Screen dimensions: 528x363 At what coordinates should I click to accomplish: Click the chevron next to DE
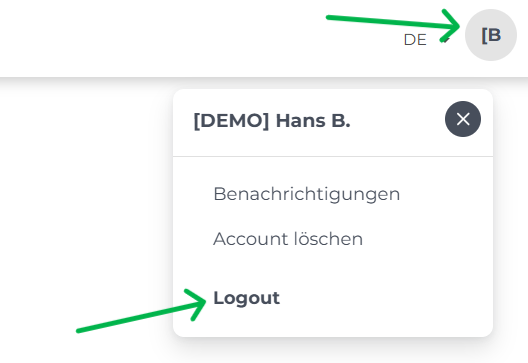pos(446,40)
